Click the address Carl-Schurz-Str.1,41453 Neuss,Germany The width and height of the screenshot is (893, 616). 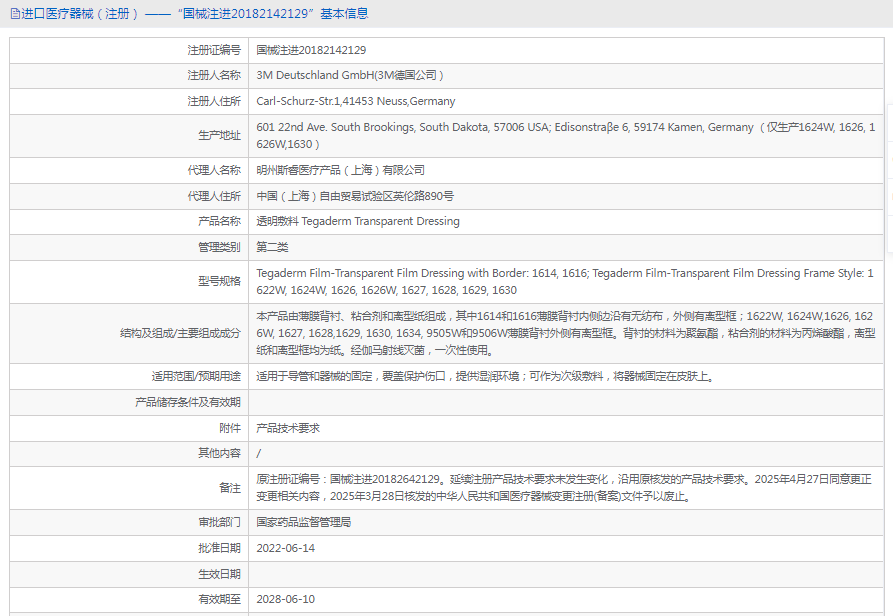[355, 101]
